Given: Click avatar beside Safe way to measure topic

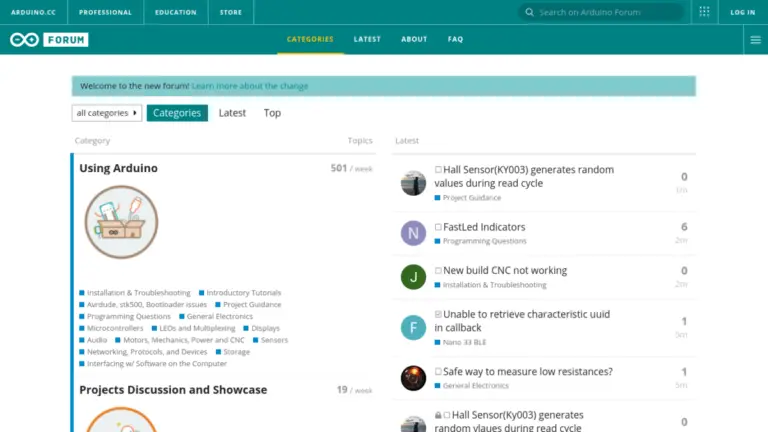Looking at the screenshot, I should [x=413, y=378].
